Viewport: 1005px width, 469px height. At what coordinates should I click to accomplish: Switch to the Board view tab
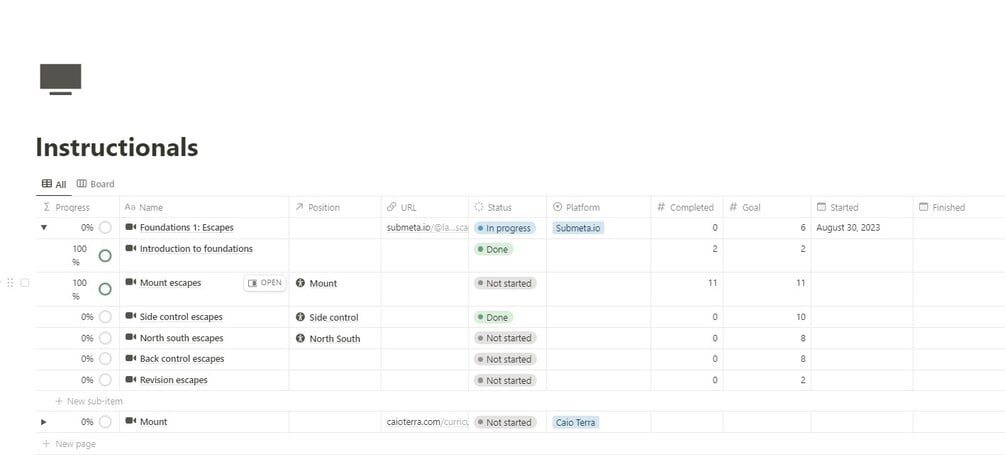96,184
